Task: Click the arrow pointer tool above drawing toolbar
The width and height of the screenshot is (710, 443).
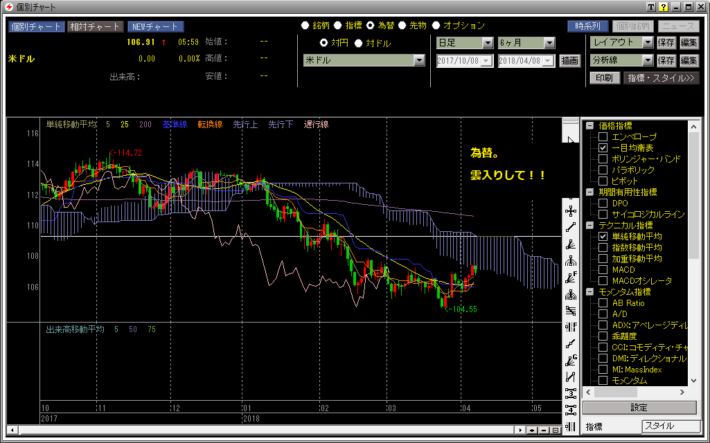Action: [x=570, y=140]
